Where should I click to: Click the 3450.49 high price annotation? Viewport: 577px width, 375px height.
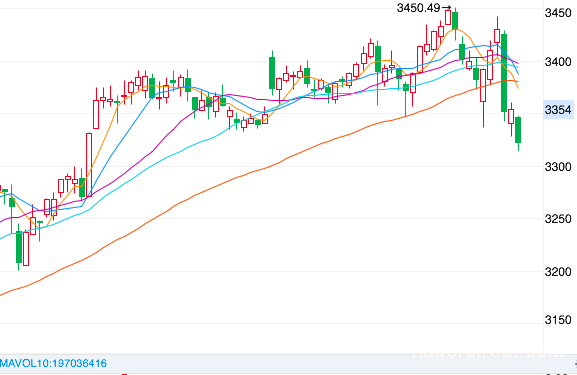pos(418,8)
